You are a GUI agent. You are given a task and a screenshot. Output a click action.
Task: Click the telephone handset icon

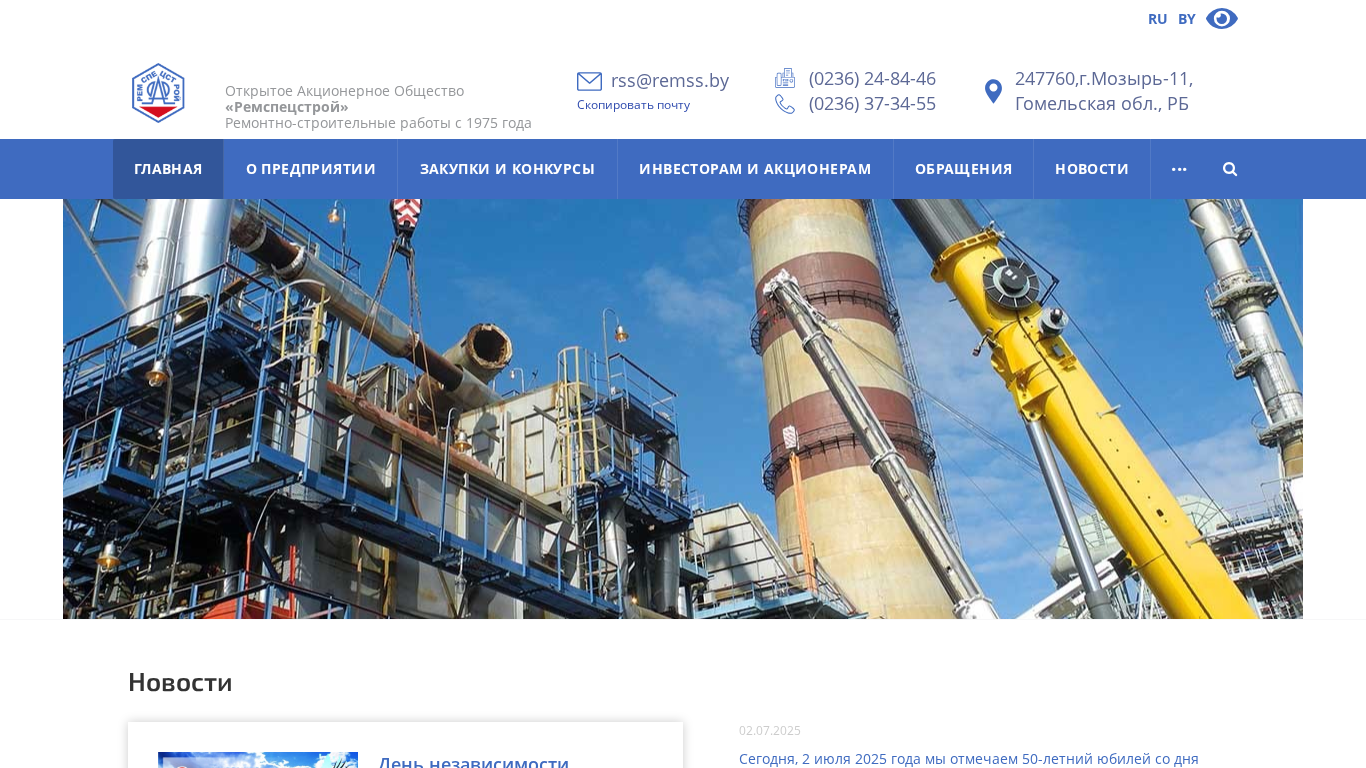(x=785, y=104)
